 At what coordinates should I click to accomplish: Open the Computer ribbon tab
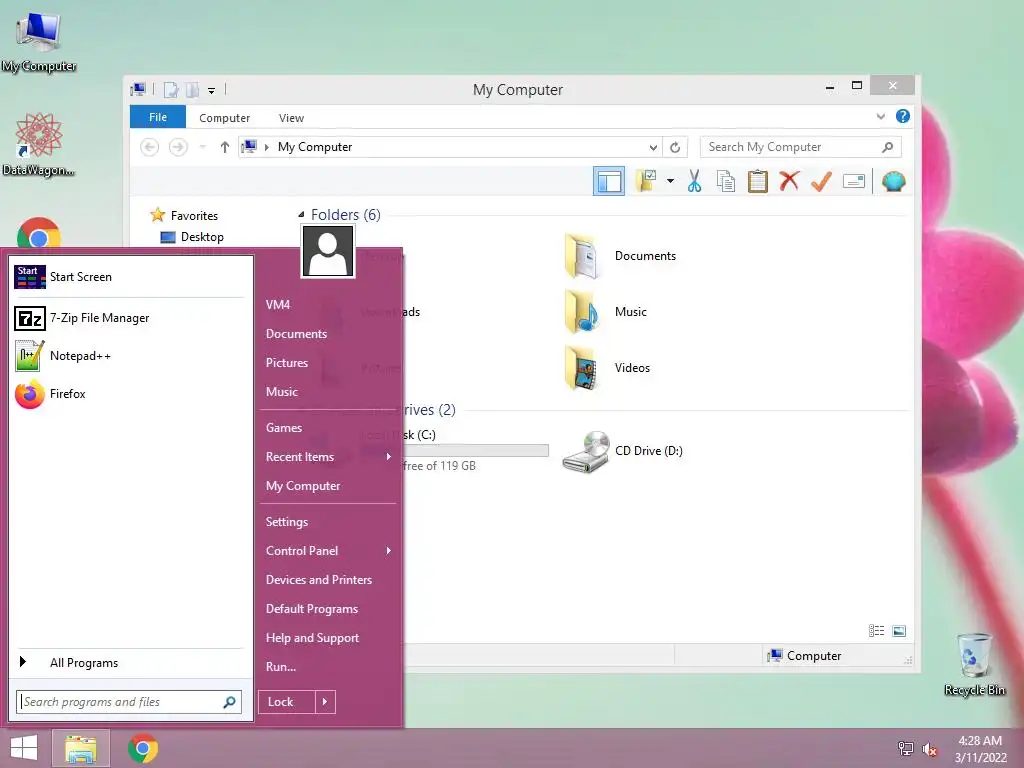click(224, 118)
